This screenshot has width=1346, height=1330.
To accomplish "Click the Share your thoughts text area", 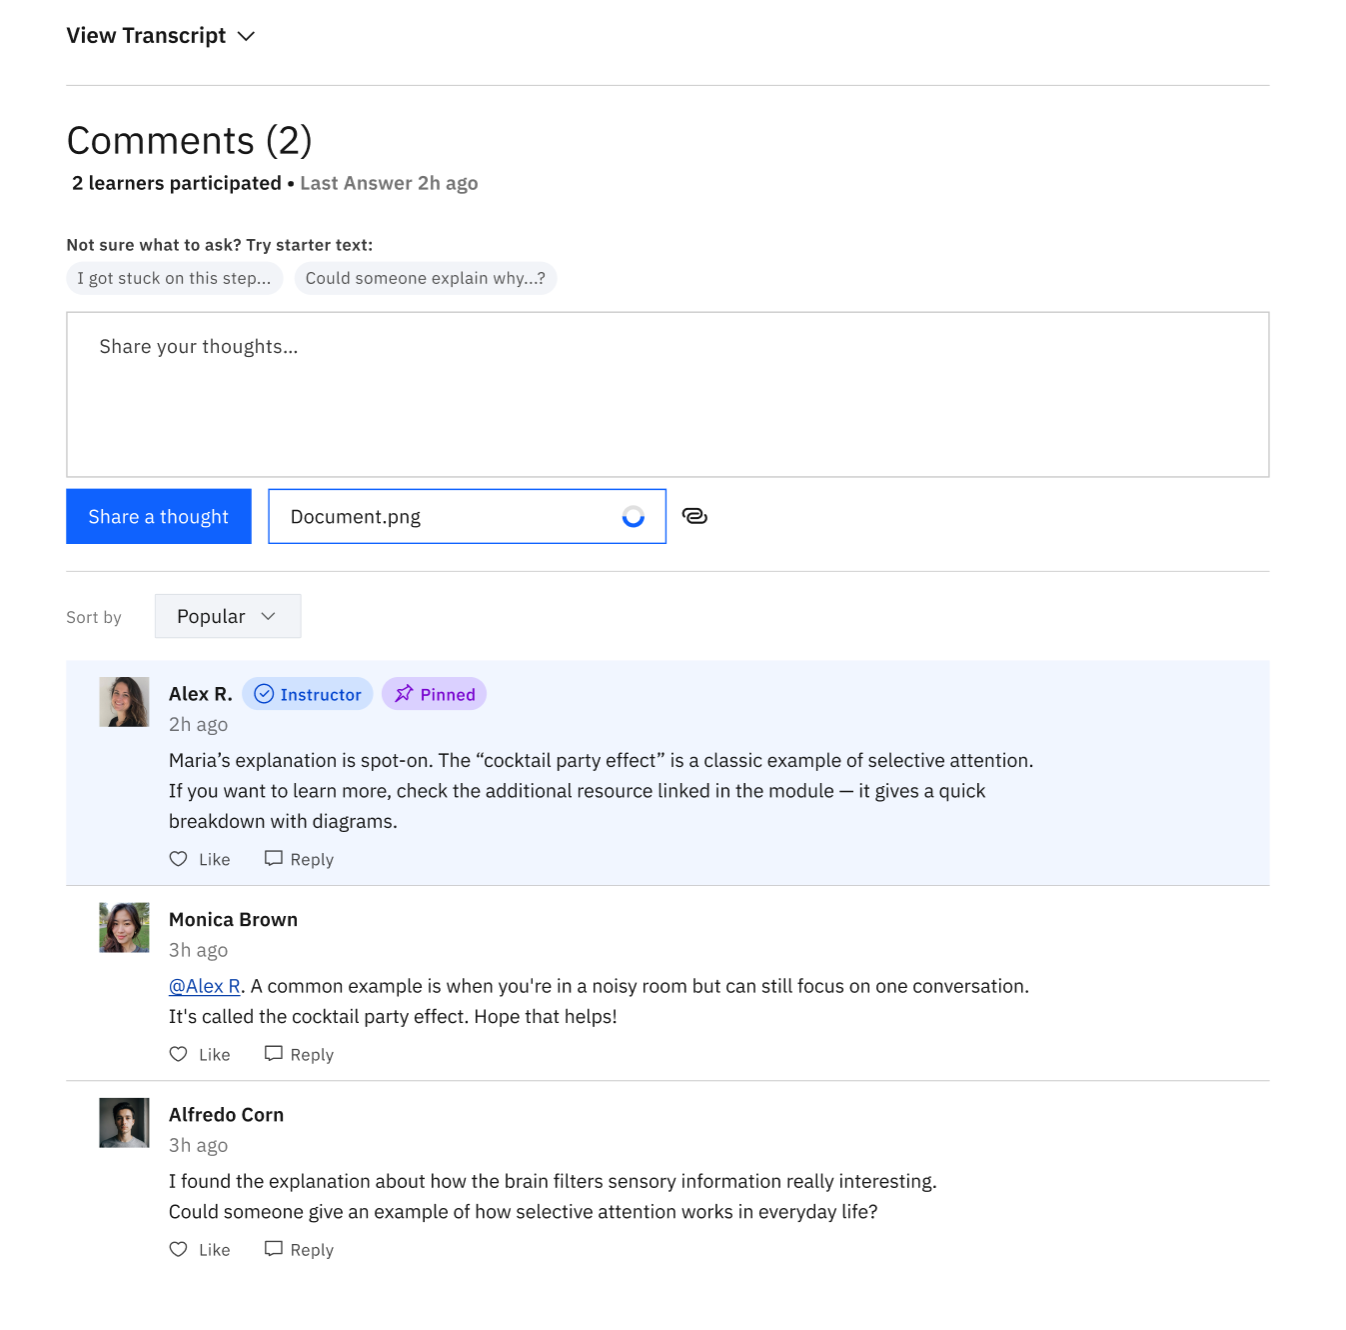I will pyautogui.click(x=668, y=394).
